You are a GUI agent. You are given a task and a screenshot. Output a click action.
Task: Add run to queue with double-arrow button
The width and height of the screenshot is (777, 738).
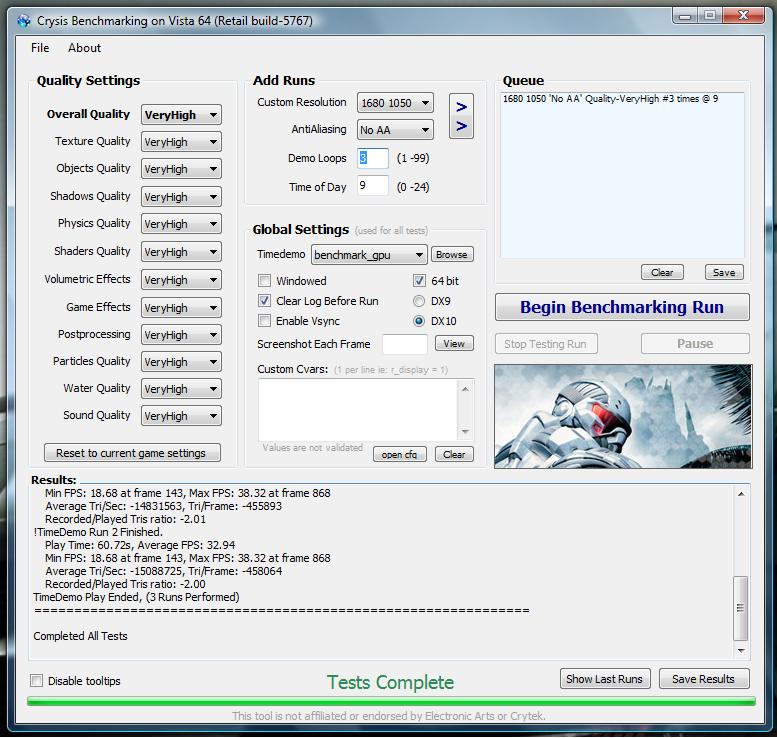click(461, 116)
